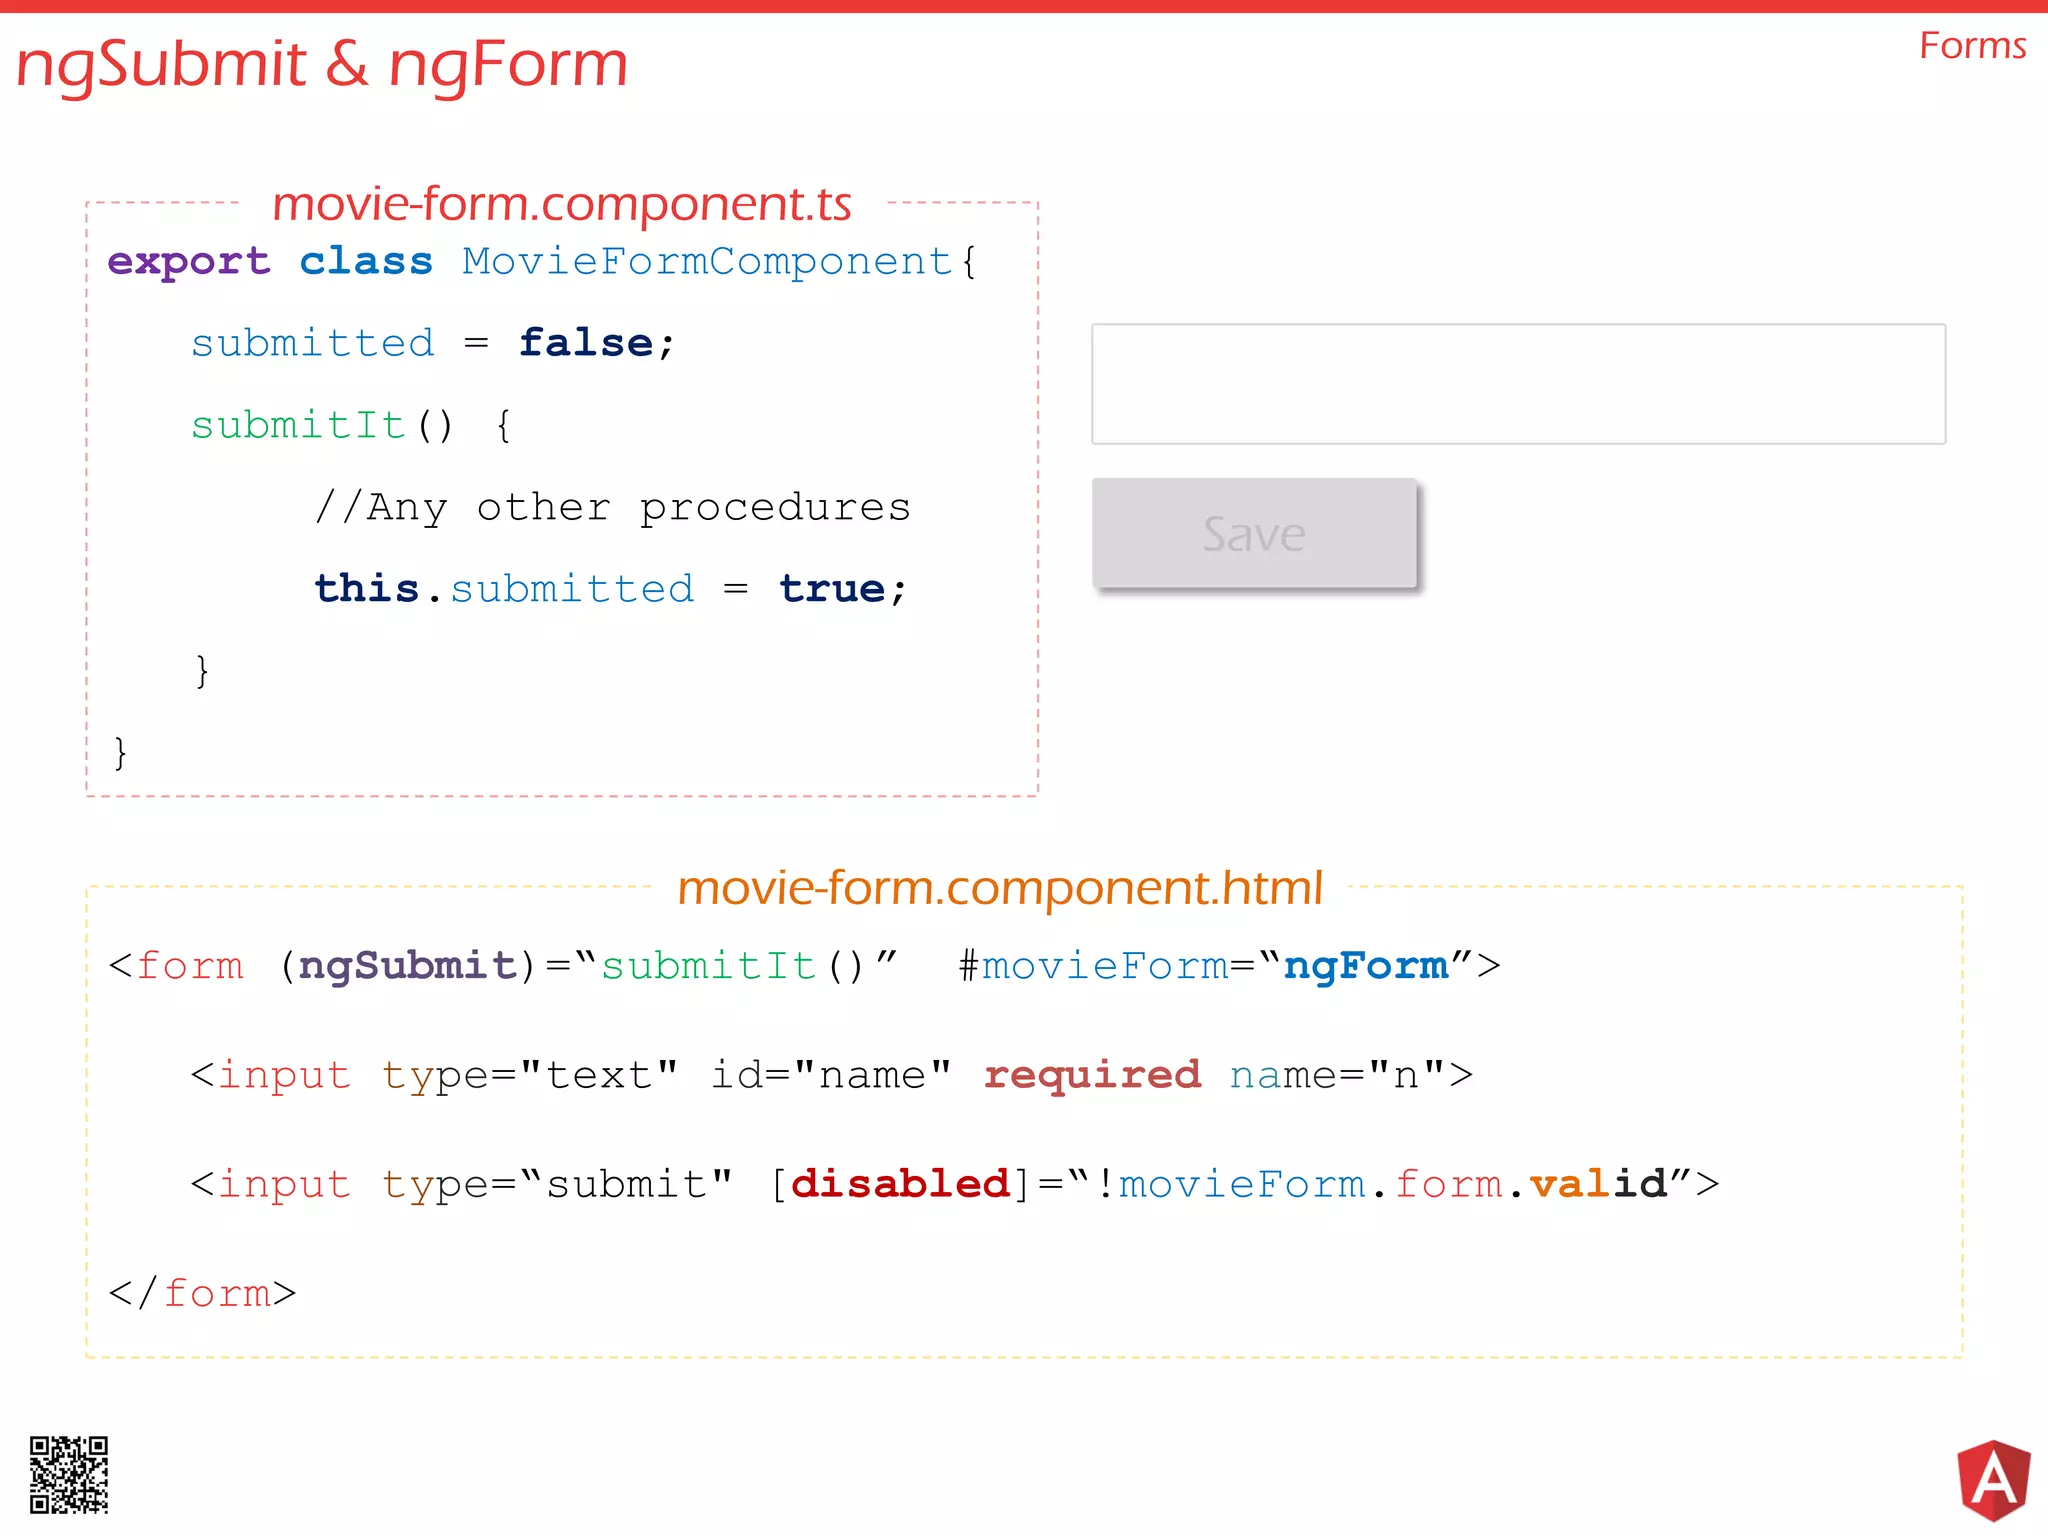Click the 'ngSubmit & ngForm' slide title

[x=322, y=65]
